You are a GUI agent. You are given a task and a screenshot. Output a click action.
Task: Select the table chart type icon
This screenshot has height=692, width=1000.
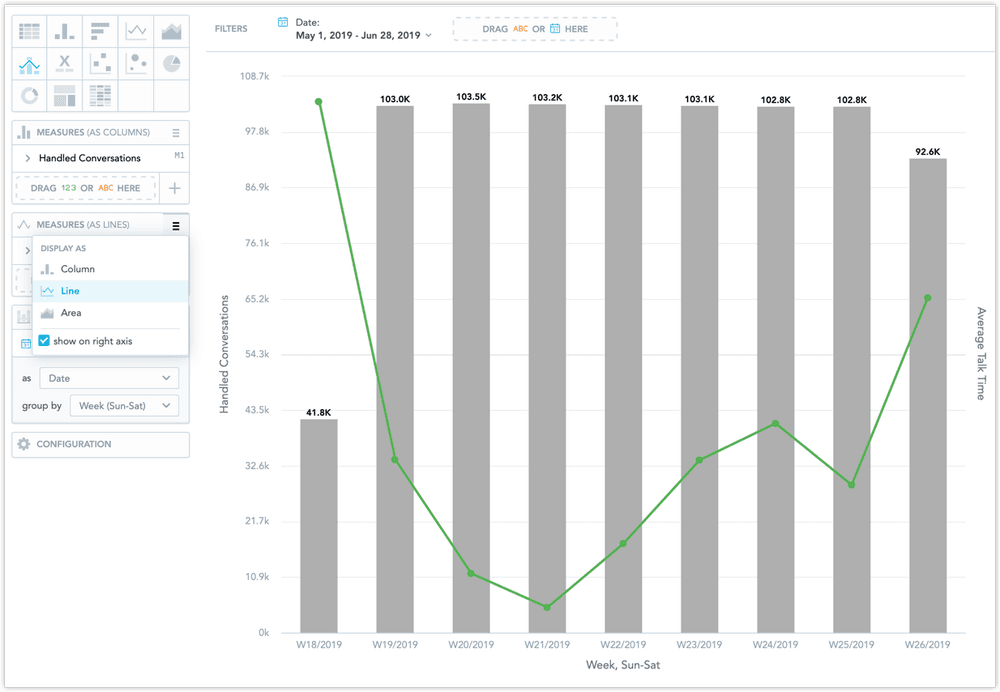click(29, 30)
